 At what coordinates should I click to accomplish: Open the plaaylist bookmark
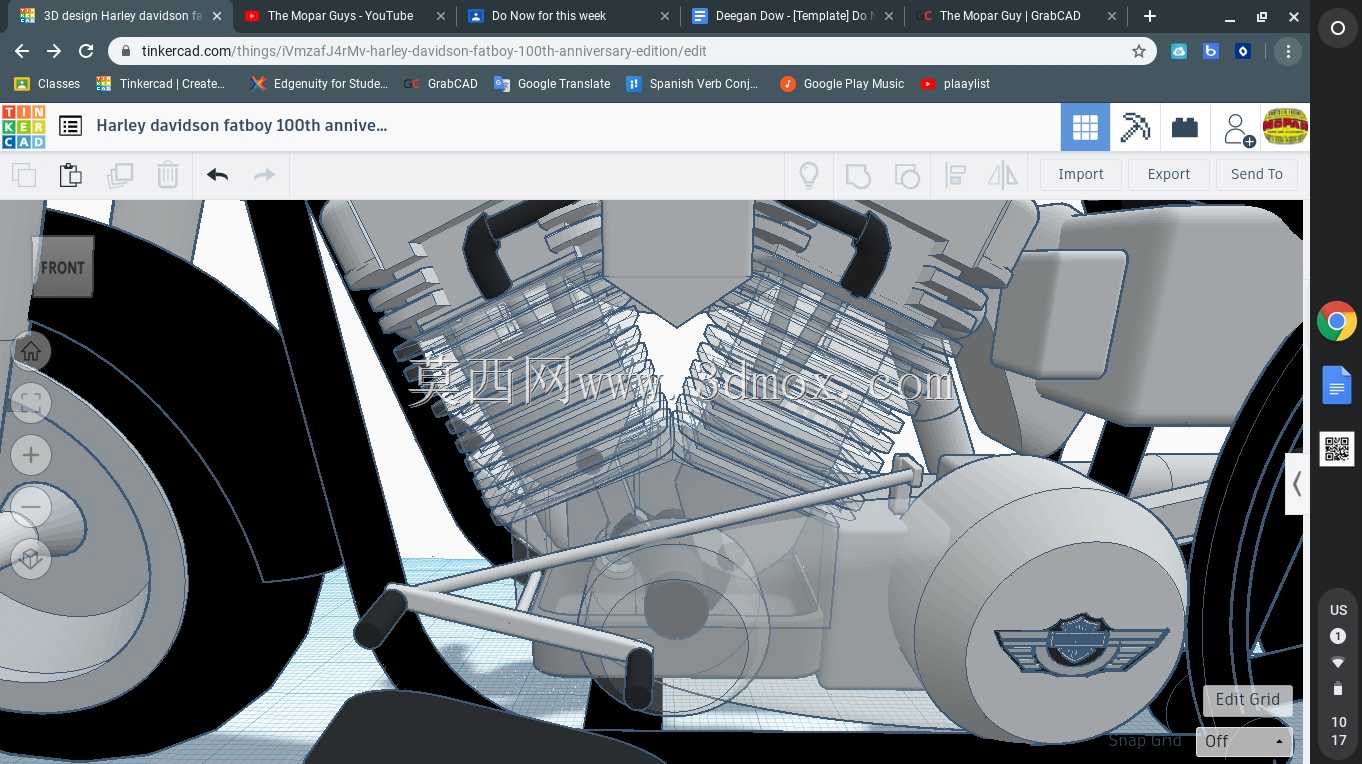(x=955, y=84)
